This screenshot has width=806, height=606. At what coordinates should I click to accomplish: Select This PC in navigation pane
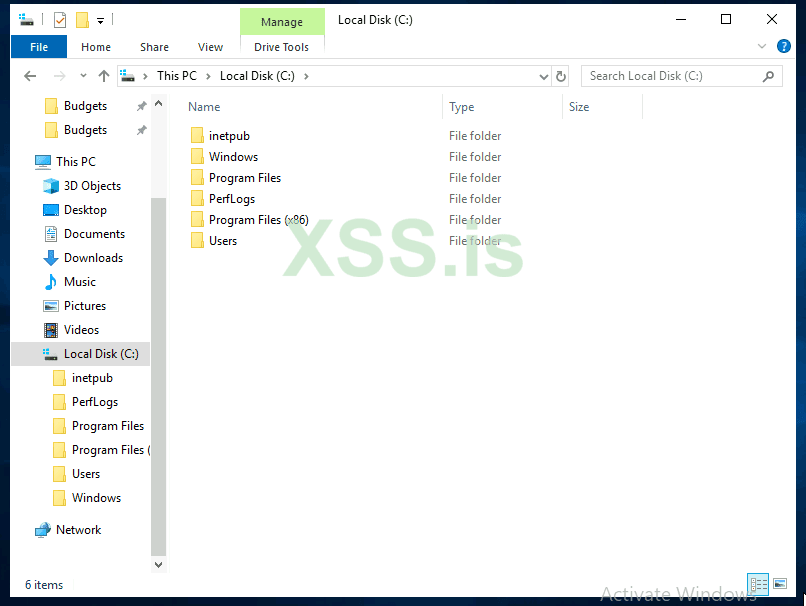(x=76, y=162)
